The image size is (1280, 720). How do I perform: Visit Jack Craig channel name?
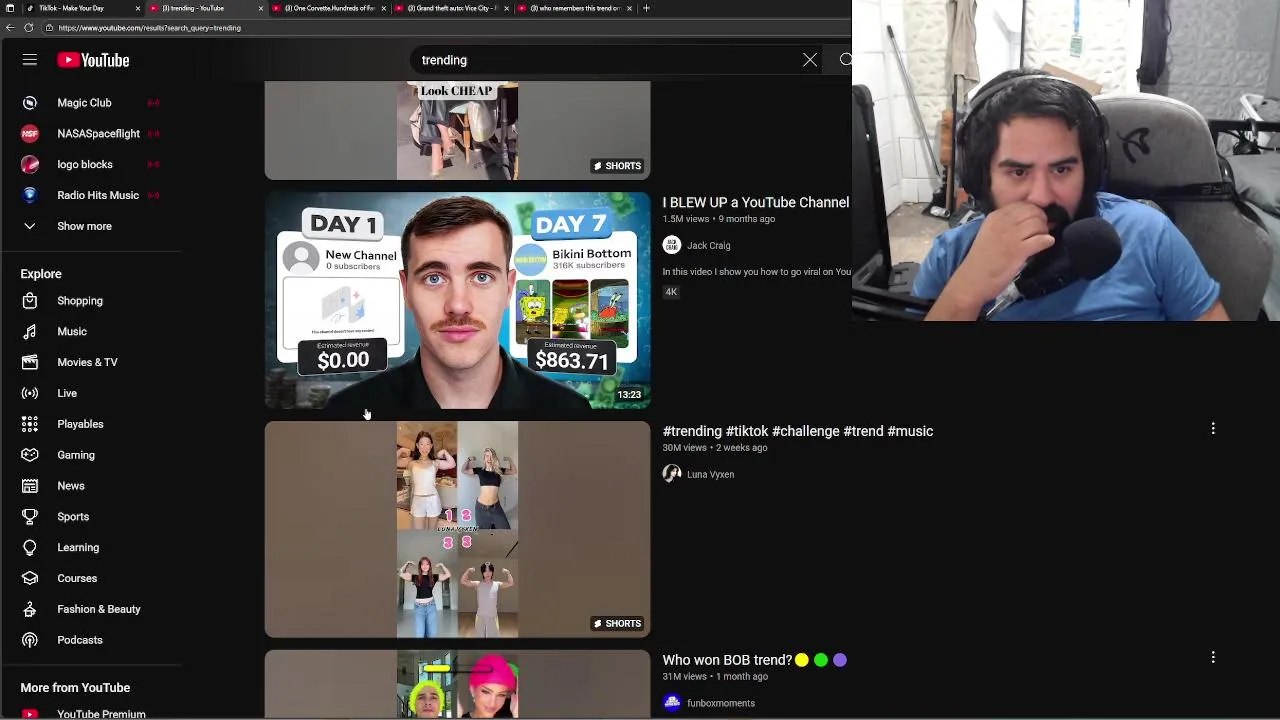coord(708,246)
